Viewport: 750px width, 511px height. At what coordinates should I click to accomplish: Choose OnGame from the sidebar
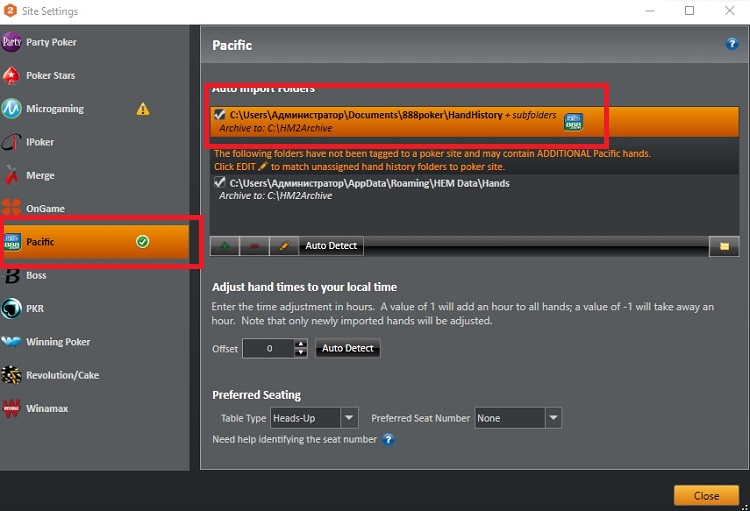pos(95,209)
